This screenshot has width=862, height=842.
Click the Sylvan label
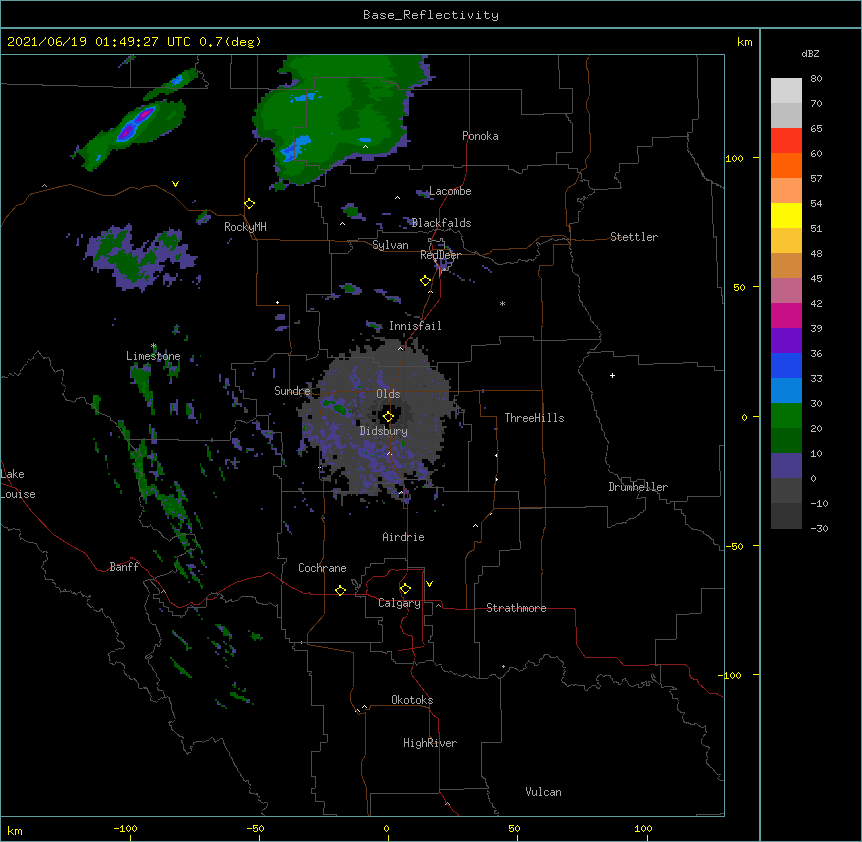coord(390,245)
